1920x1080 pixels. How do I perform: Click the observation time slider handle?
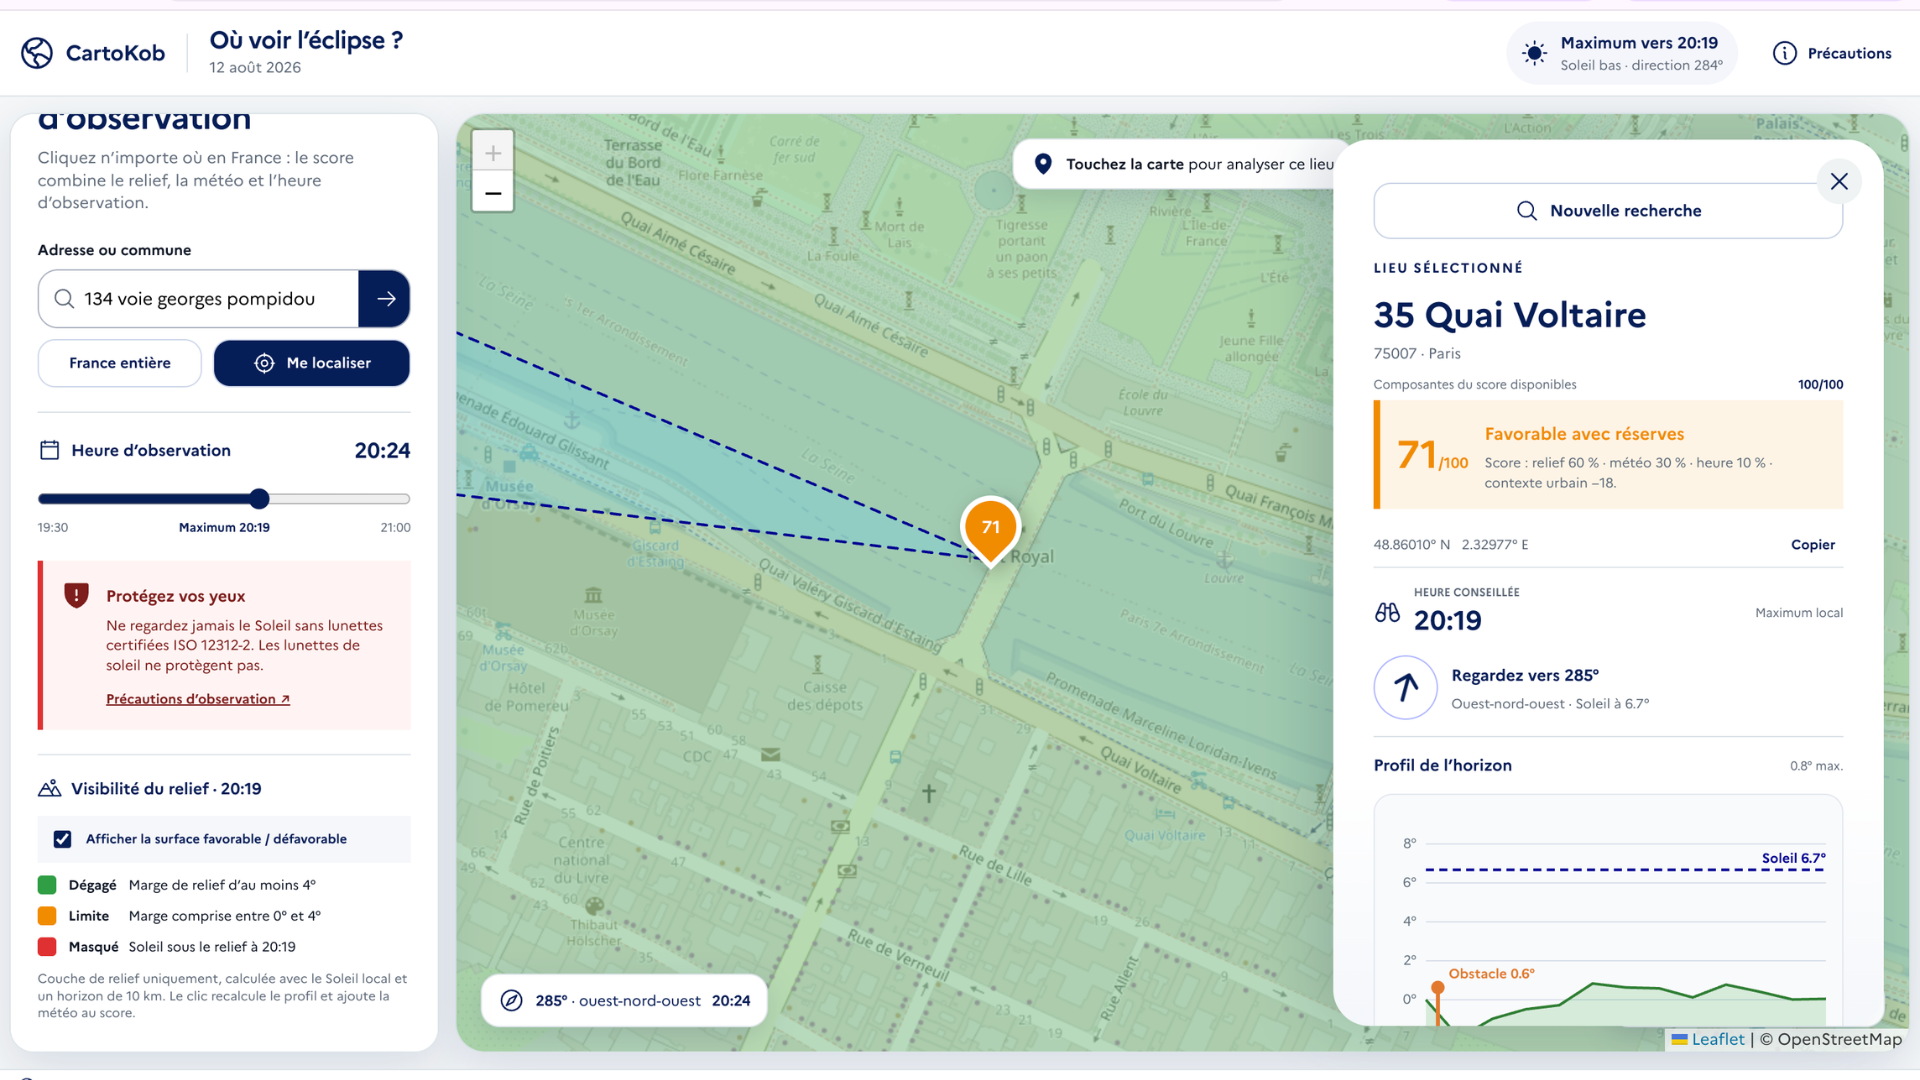pyautogui.click(x=259, y=499)
